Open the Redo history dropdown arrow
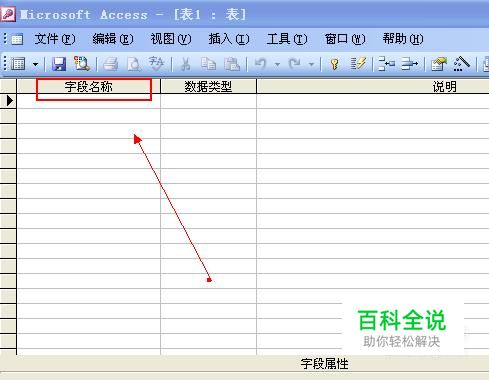489x380 pixels. click(311, 64)
